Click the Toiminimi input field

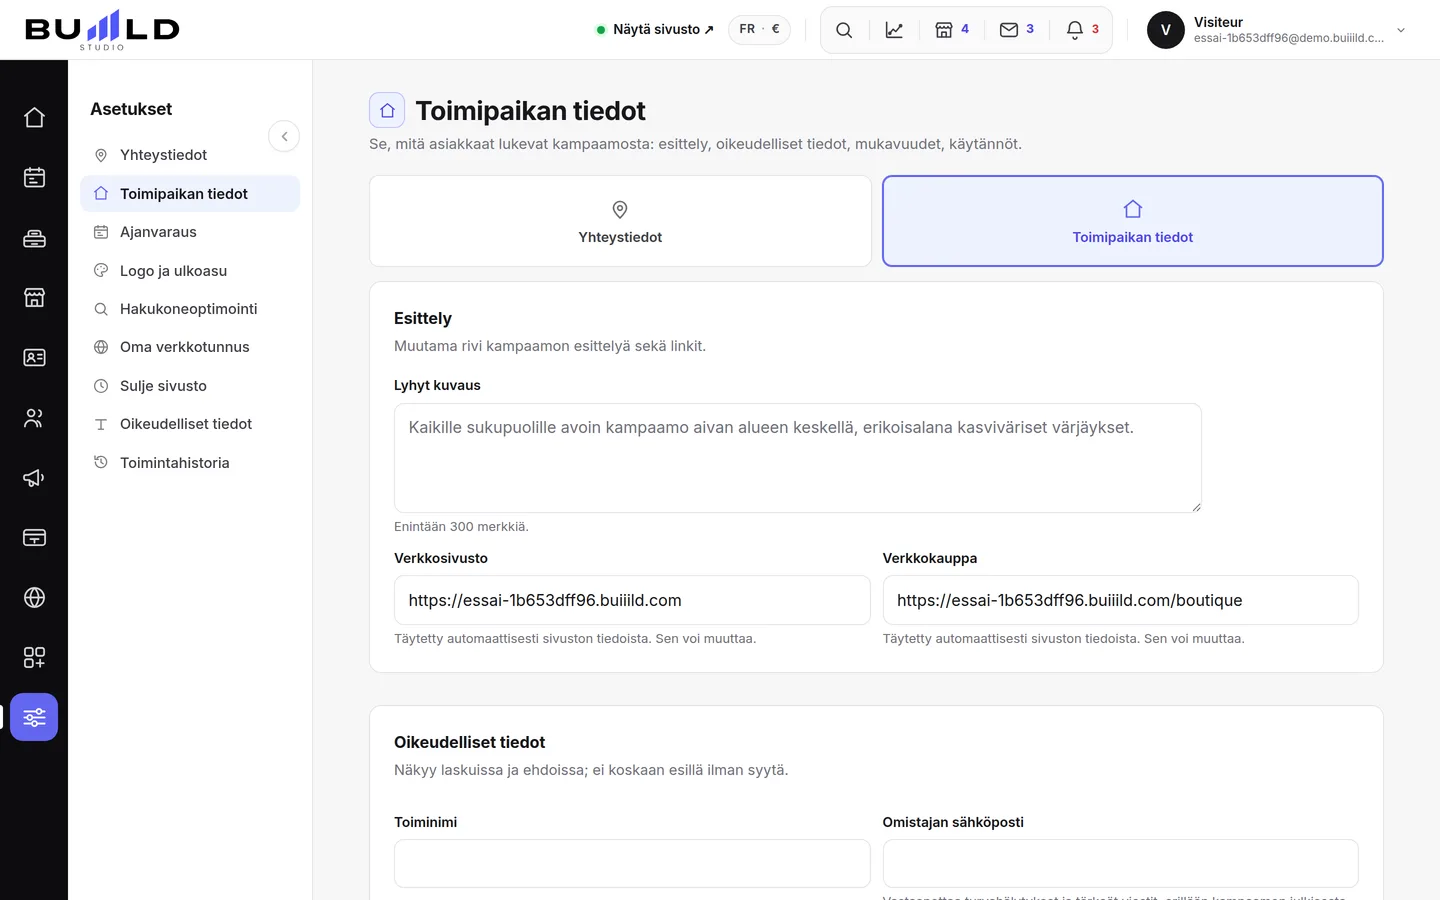coord(632,863)
